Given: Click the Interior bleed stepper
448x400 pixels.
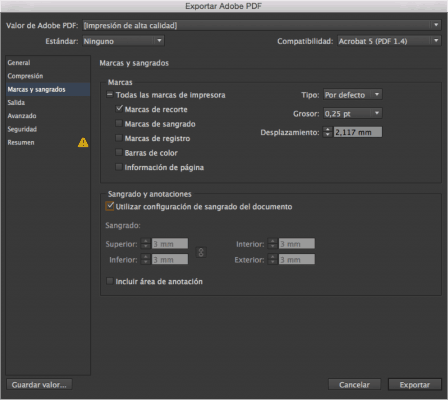Looking at the screenshot, I should tap(273, 244).
